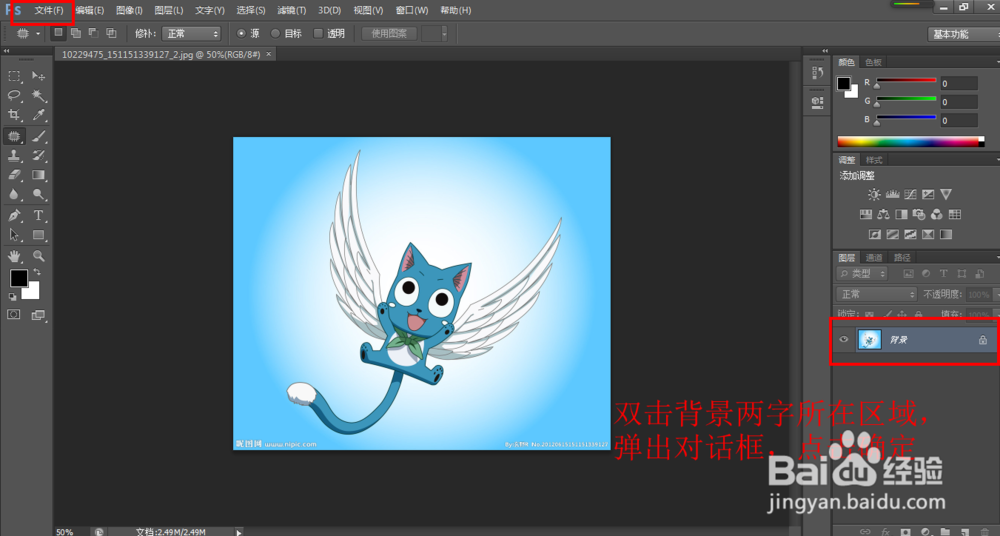Select the Crop tool

coord(14,115)
